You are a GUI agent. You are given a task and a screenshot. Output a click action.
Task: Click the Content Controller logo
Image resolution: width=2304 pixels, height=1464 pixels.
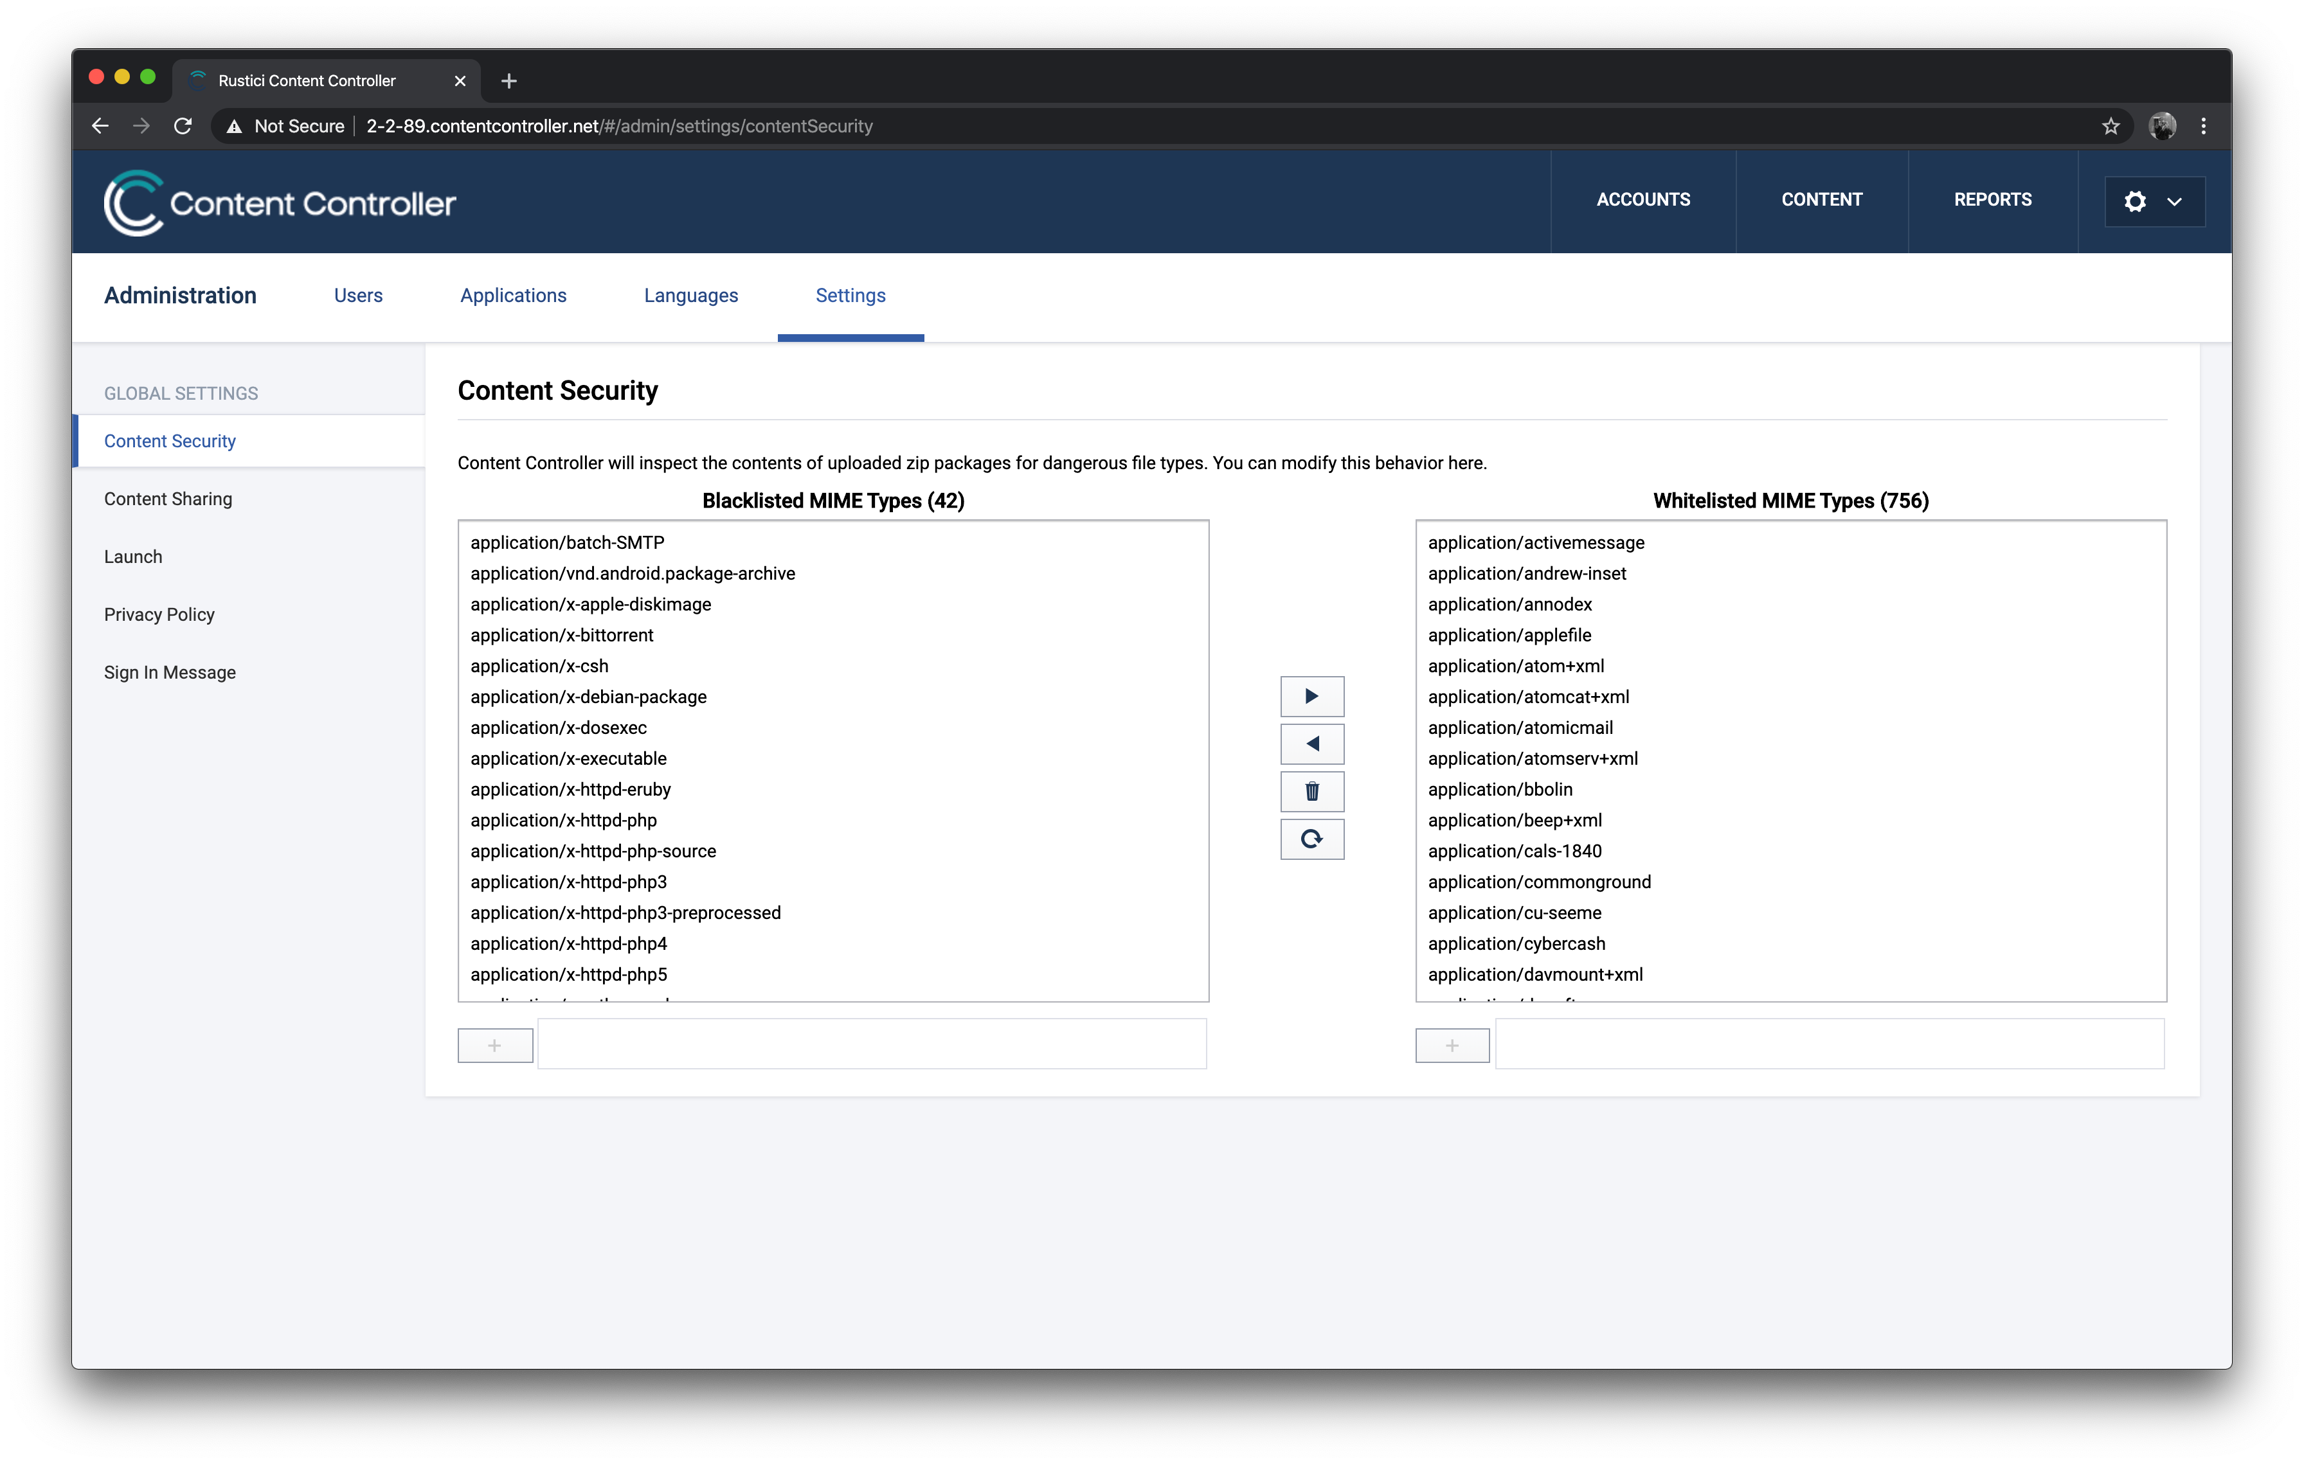pos(280,203)
